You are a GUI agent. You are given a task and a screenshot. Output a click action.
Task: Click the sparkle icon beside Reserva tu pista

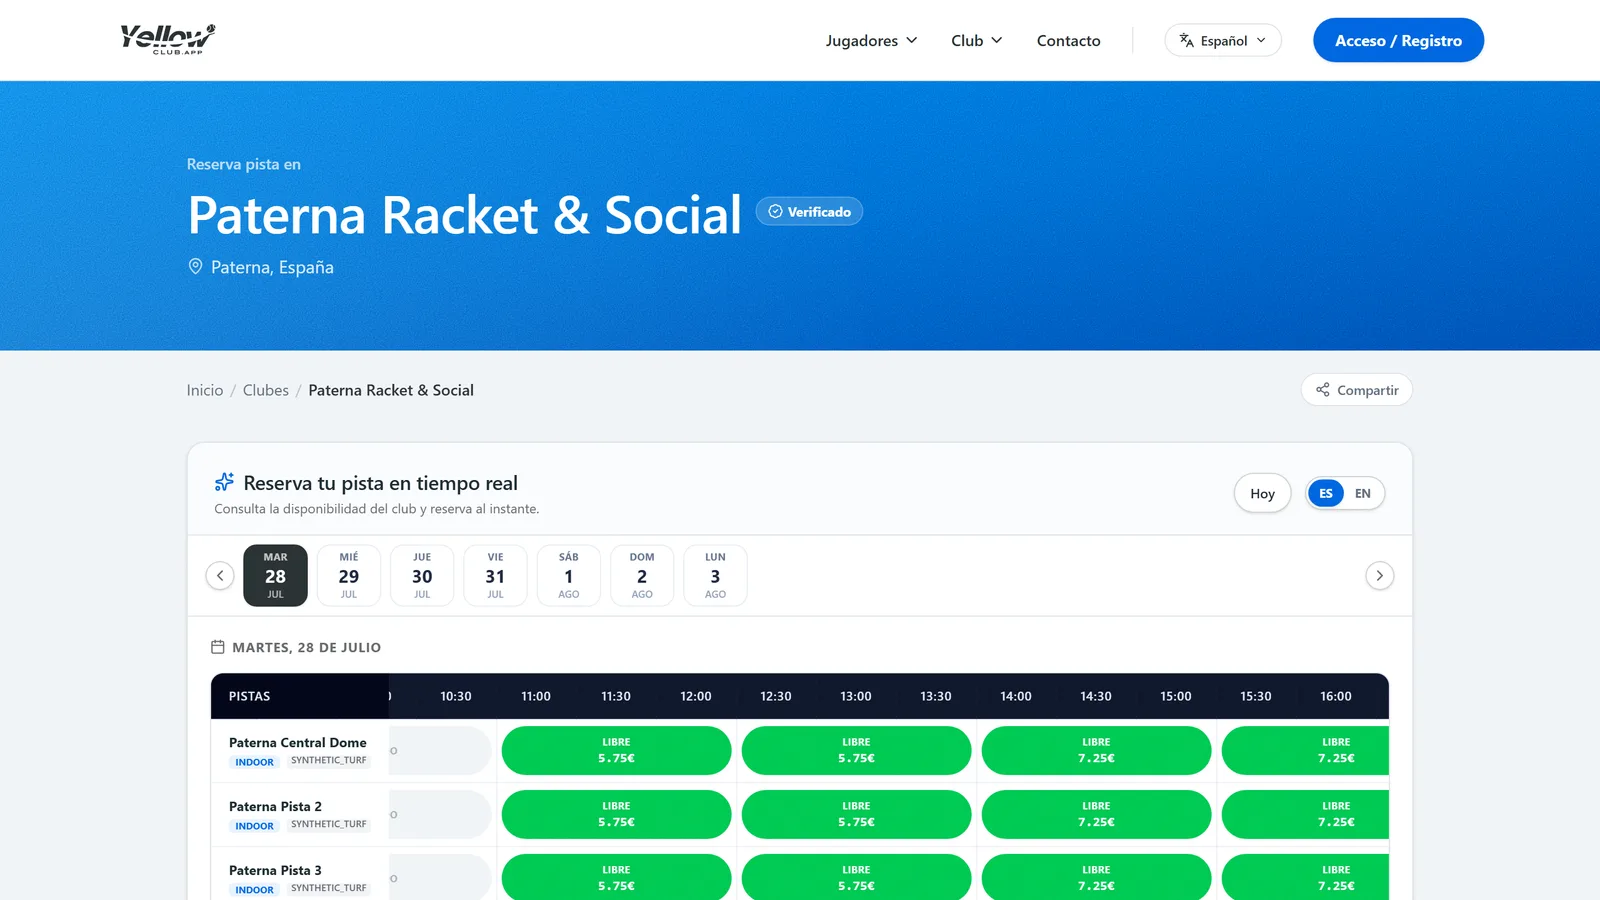click(224, 482)
